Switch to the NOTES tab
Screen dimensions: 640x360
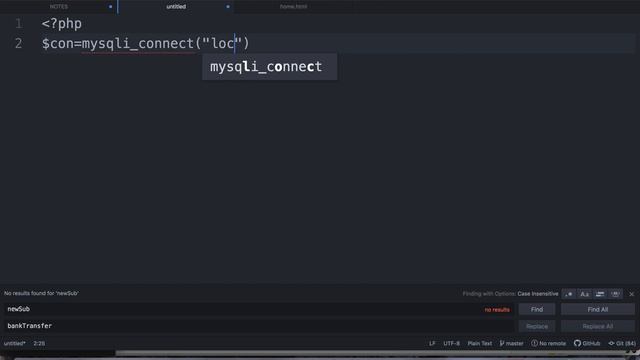click(x=59, y=7)
